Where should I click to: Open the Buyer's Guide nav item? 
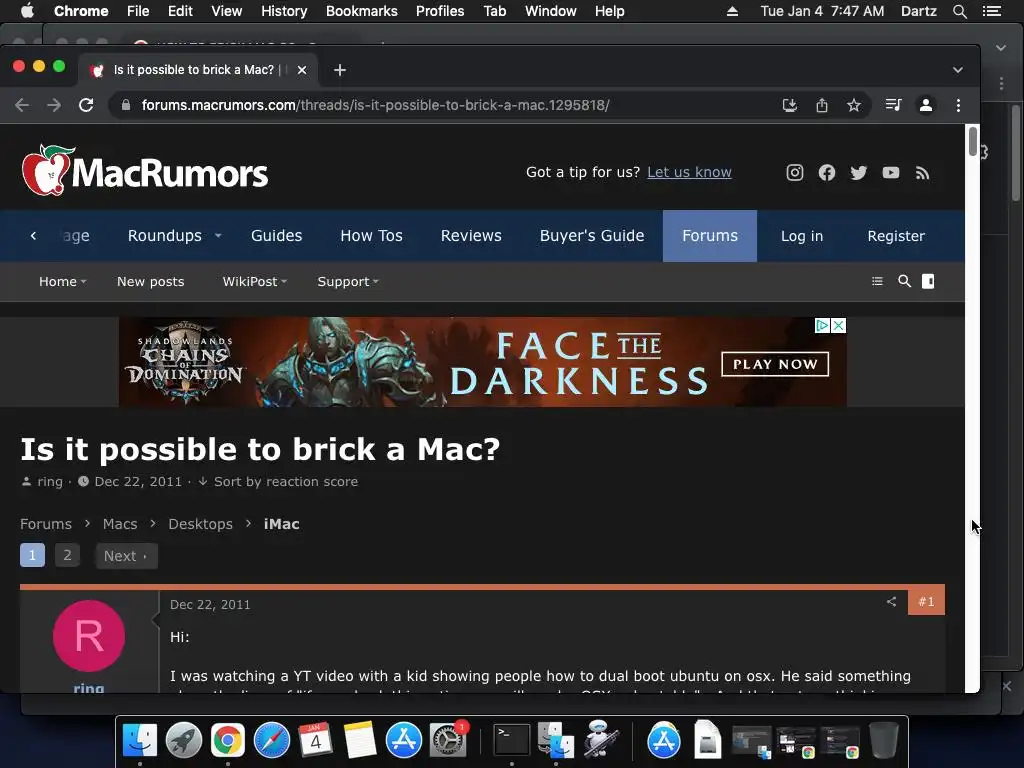coord(592,236)
